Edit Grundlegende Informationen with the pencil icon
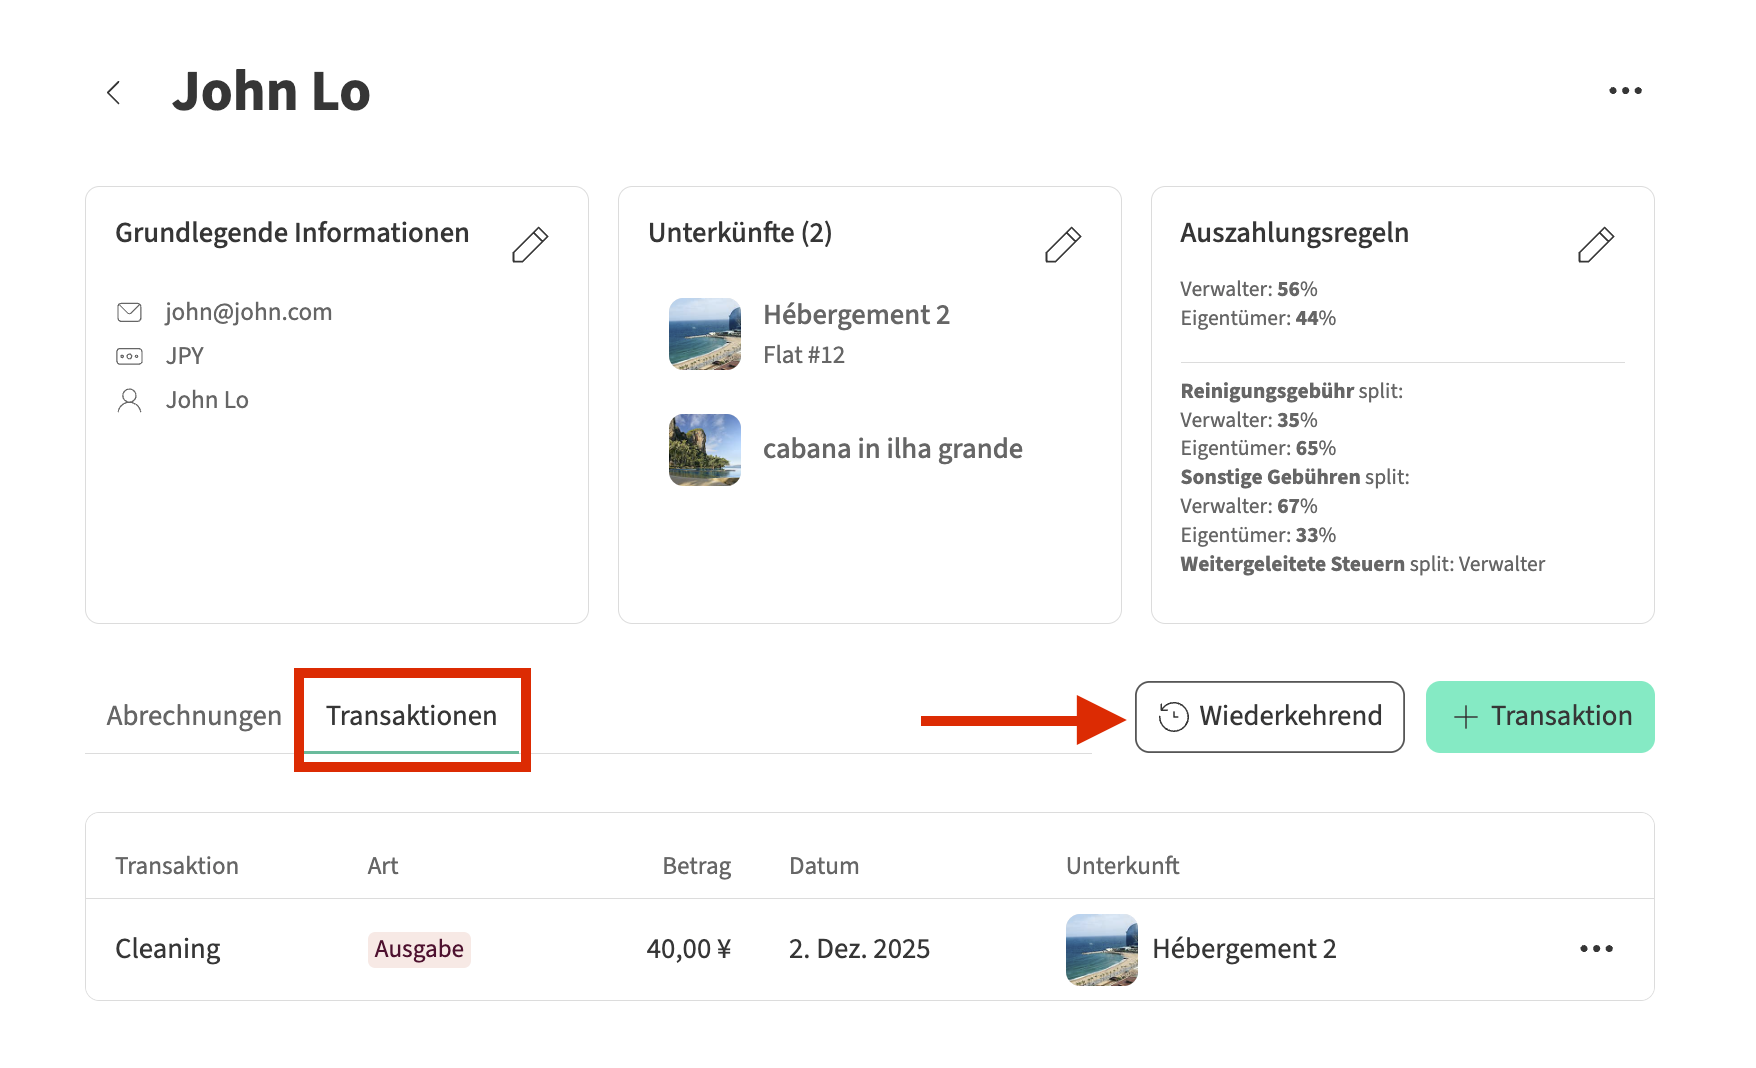 (529, 245)
